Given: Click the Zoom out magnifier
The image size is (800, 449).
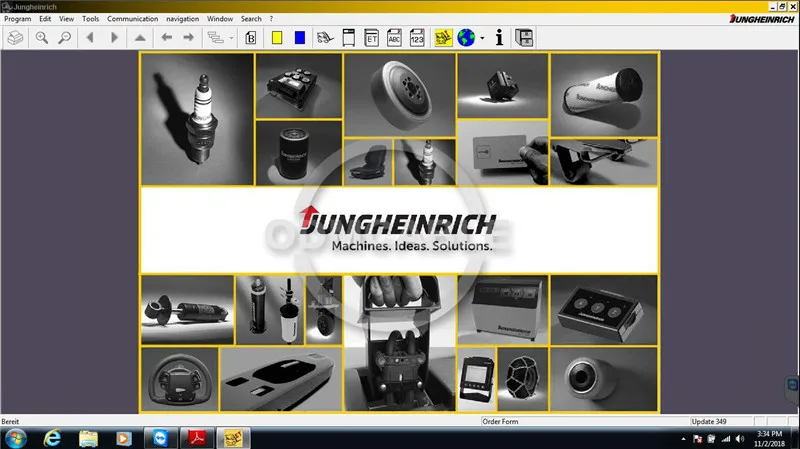Looking at the screenshot, I should click(x=64, y=38).
